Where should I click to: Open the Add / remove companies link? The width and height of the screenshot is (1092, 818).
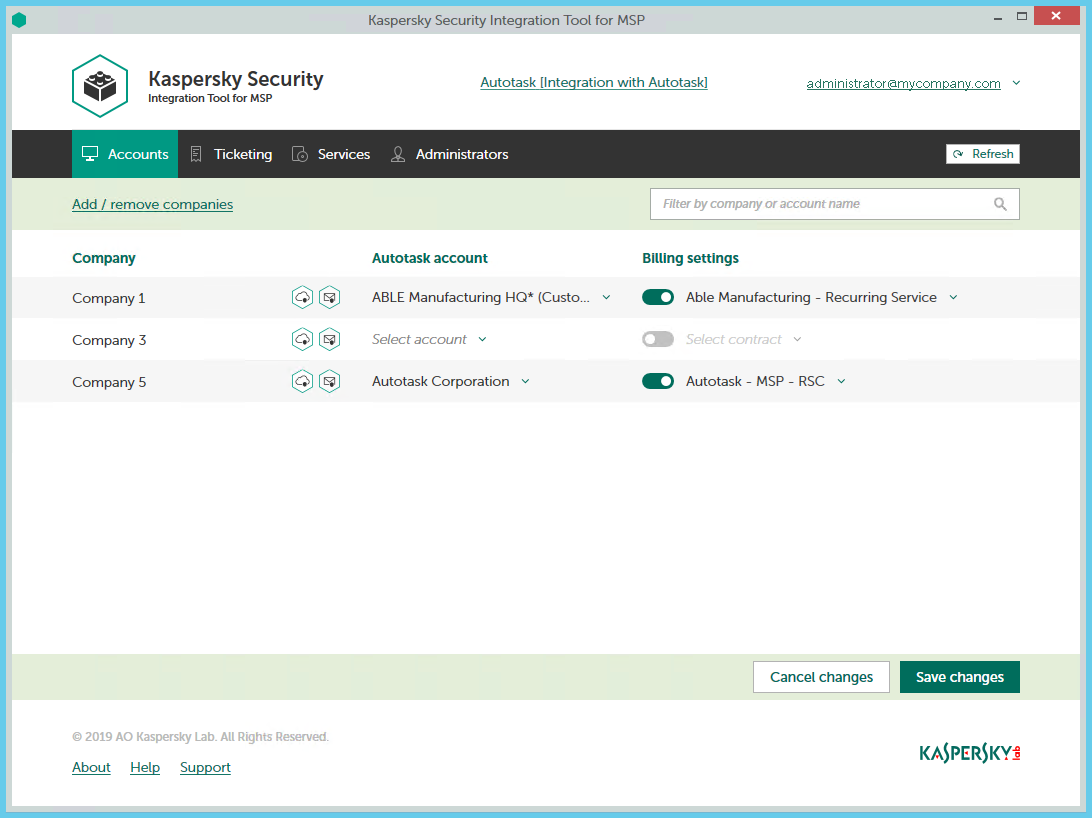pos(152,204)
